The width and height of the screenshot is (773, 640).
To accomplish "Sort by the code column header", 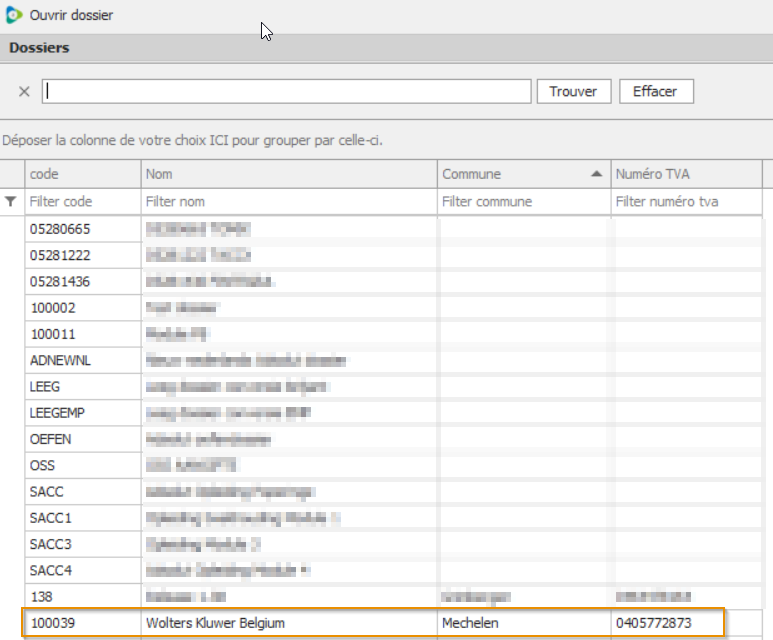I will click(83, 174).
